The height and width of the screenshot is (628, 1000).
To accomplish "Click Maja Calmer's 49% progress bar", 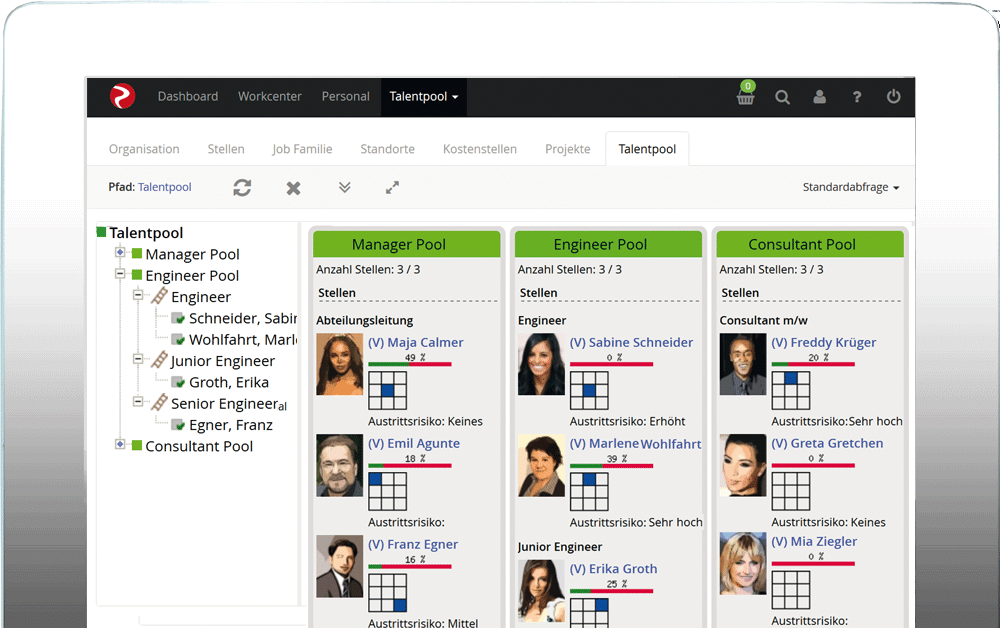I will pyautogui.click(x=410, y=364).
